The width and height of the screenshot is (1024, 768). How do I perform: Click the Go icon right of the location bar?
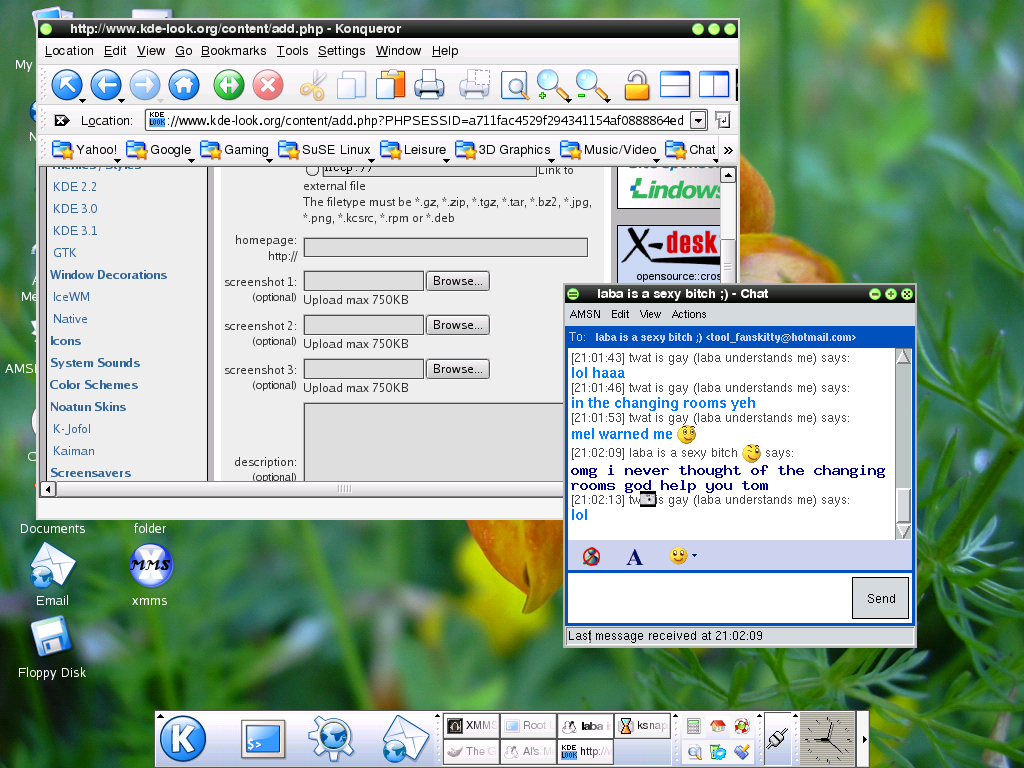click(x=722, y=120)
